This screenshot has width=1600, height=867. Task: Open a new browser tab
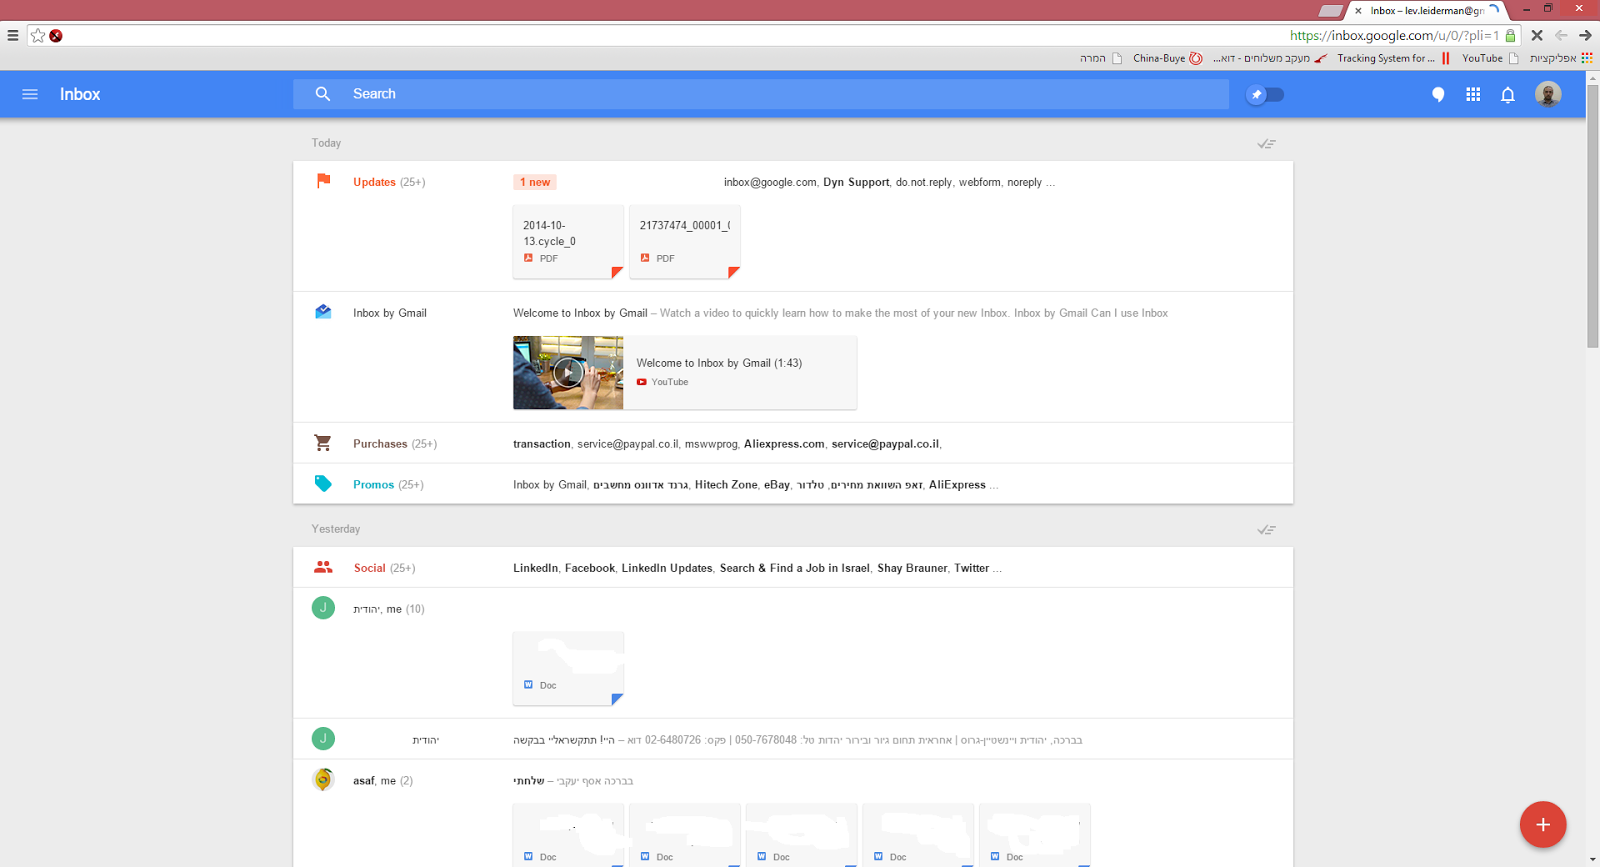(x=1330, y=11)
